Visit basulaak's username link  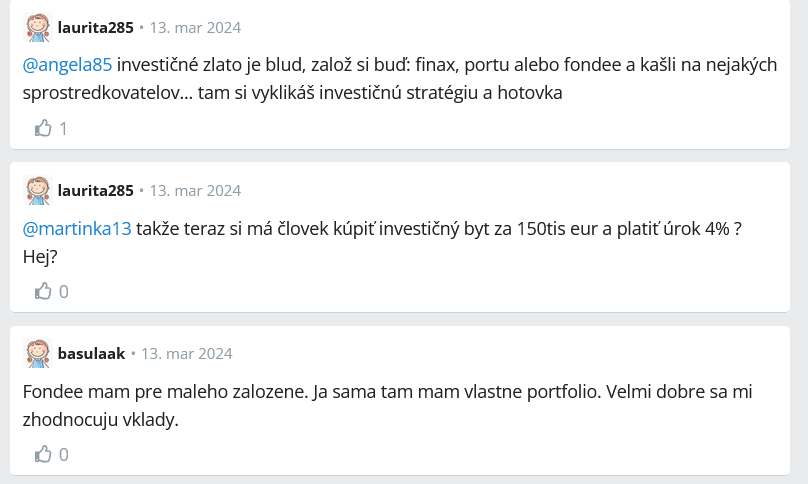[x=91, y=354]
